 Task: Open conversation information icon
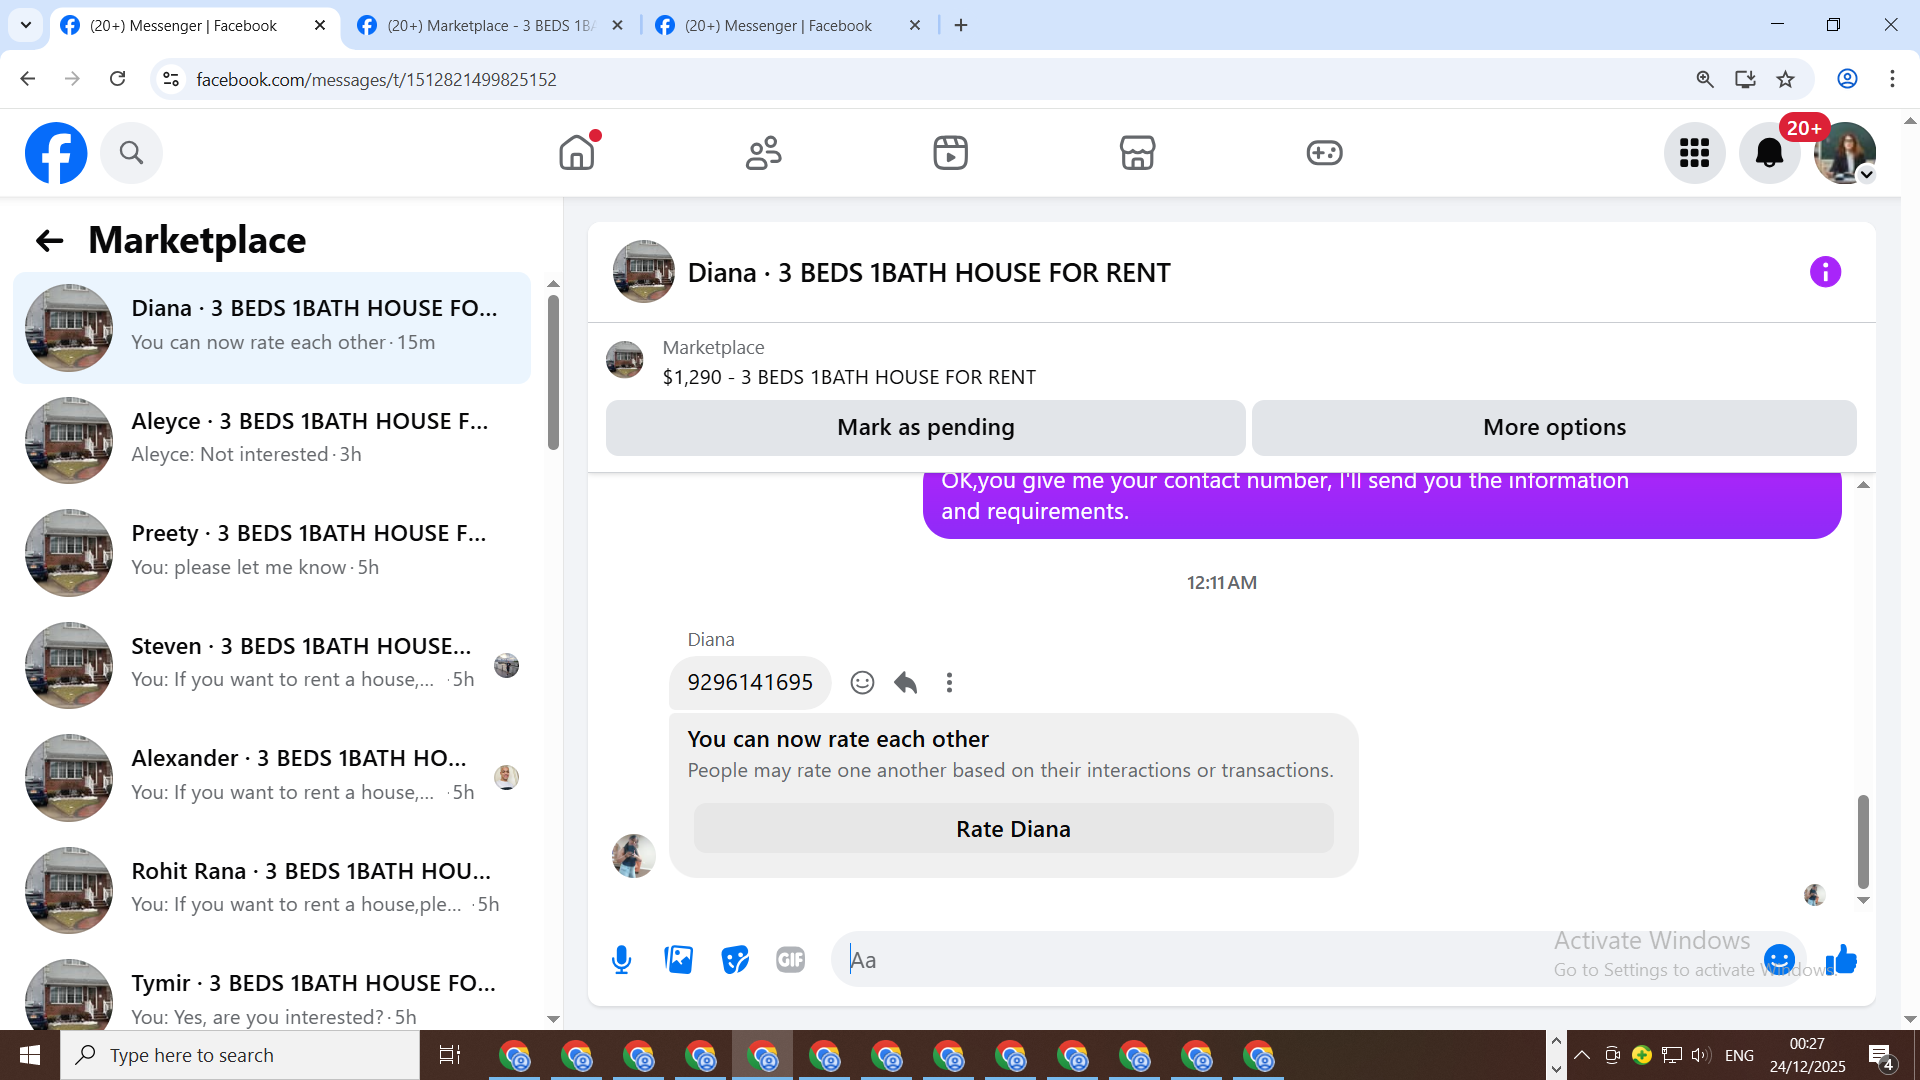pos(1825,272)
